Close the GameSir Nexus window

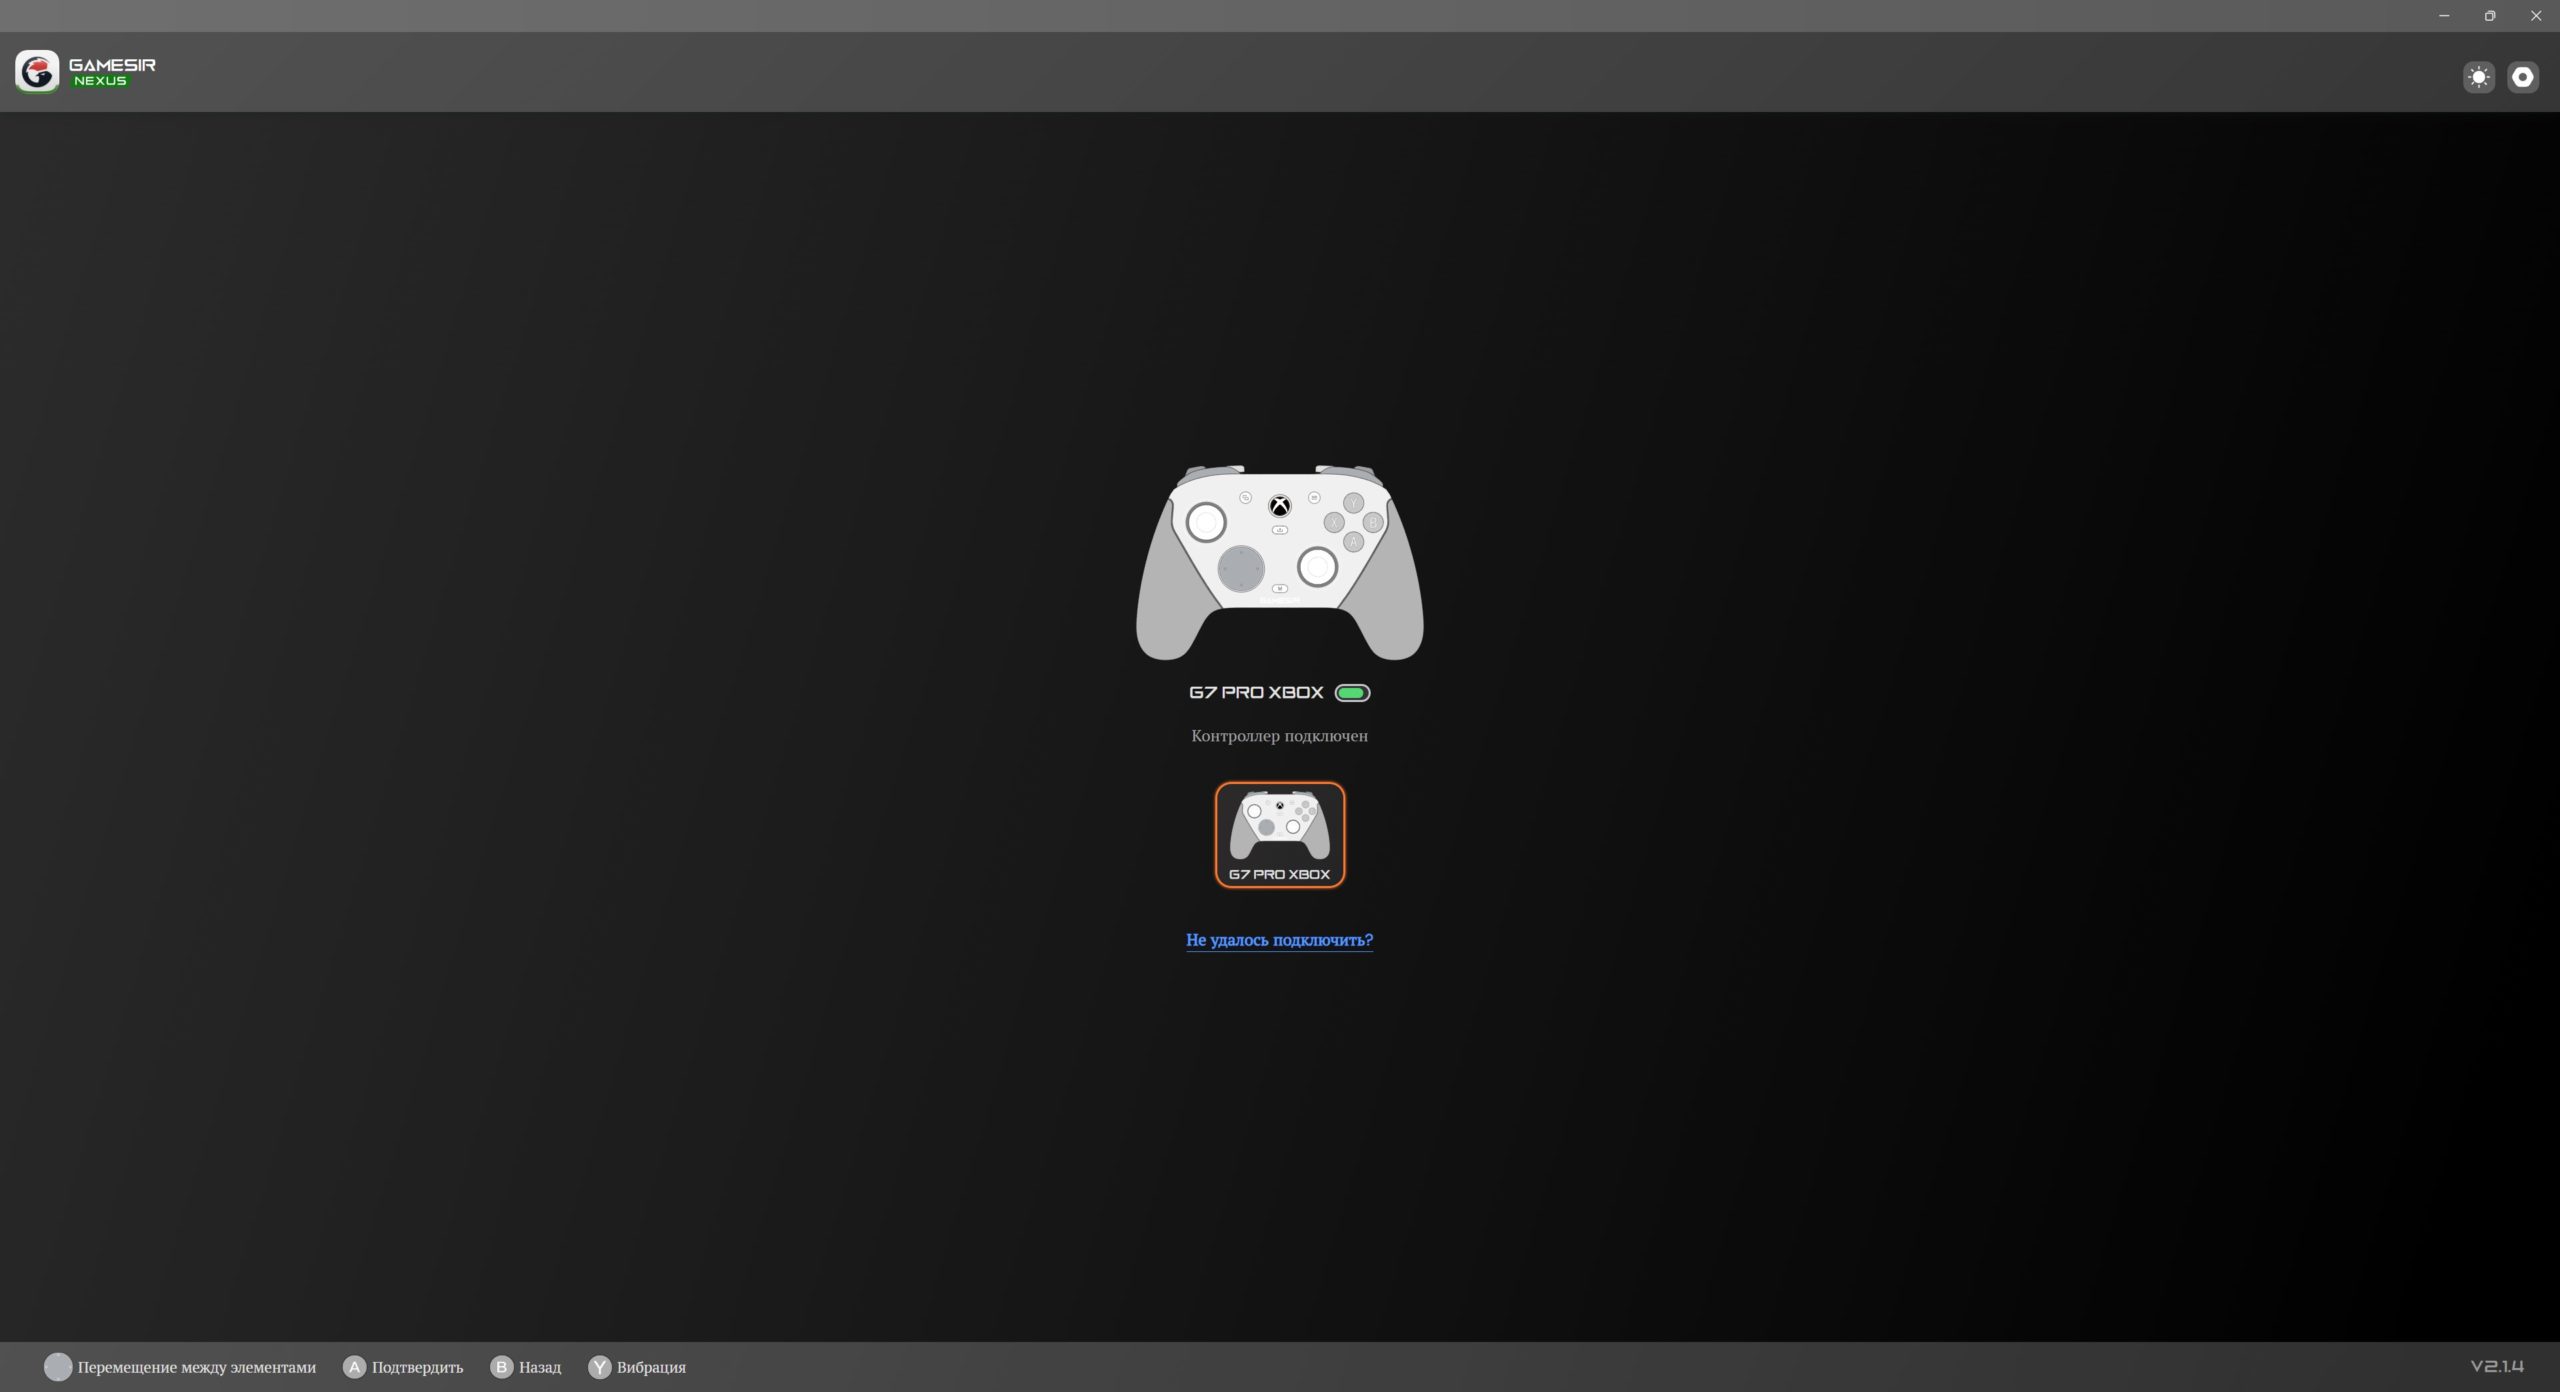(2536, 16)
